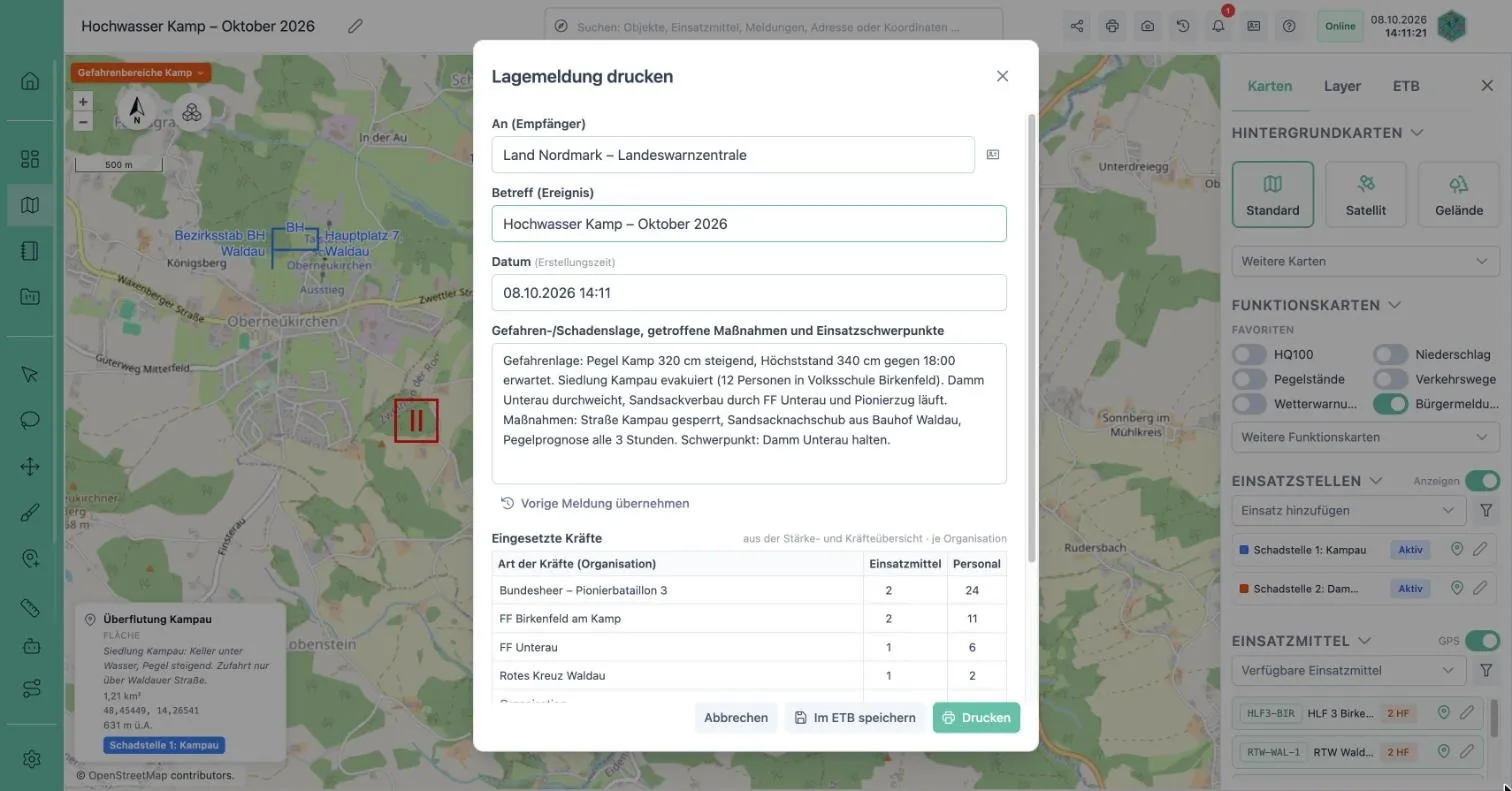This screenshot has height=791, width=1512.
Task: Click Vorige Meldung übernehmen
Action: point(595,503)
